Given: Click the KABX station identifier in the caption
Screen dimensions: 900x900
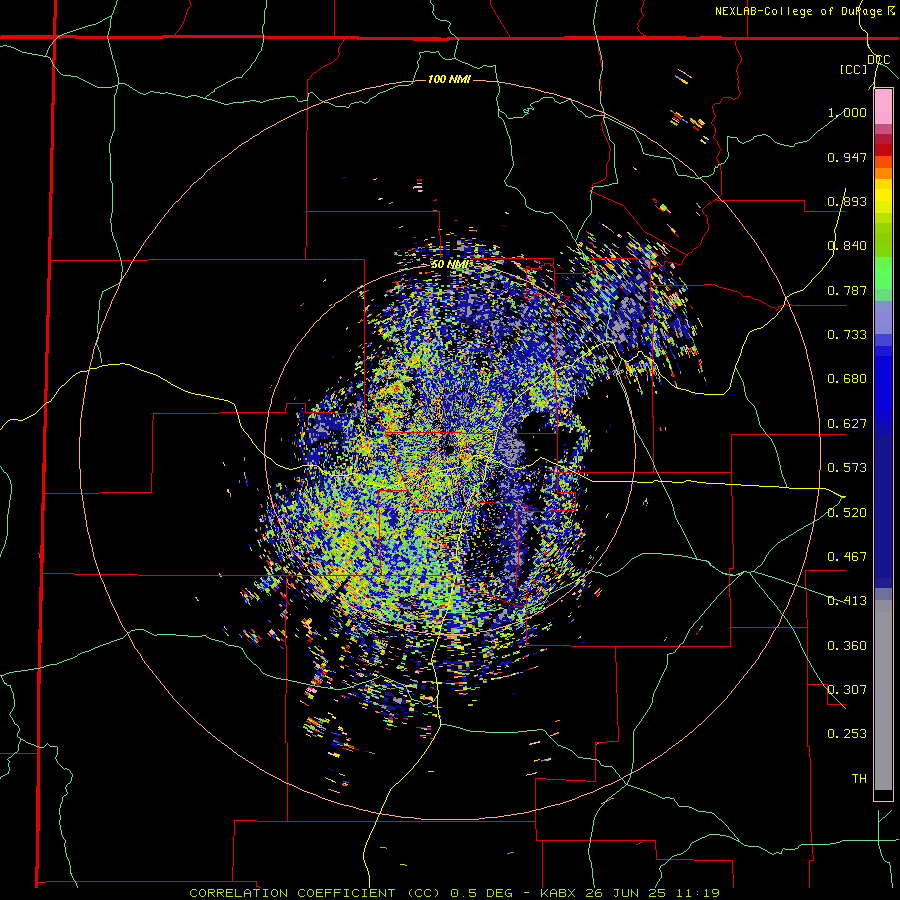Looking at the screenshot, I should click(558, 893).
